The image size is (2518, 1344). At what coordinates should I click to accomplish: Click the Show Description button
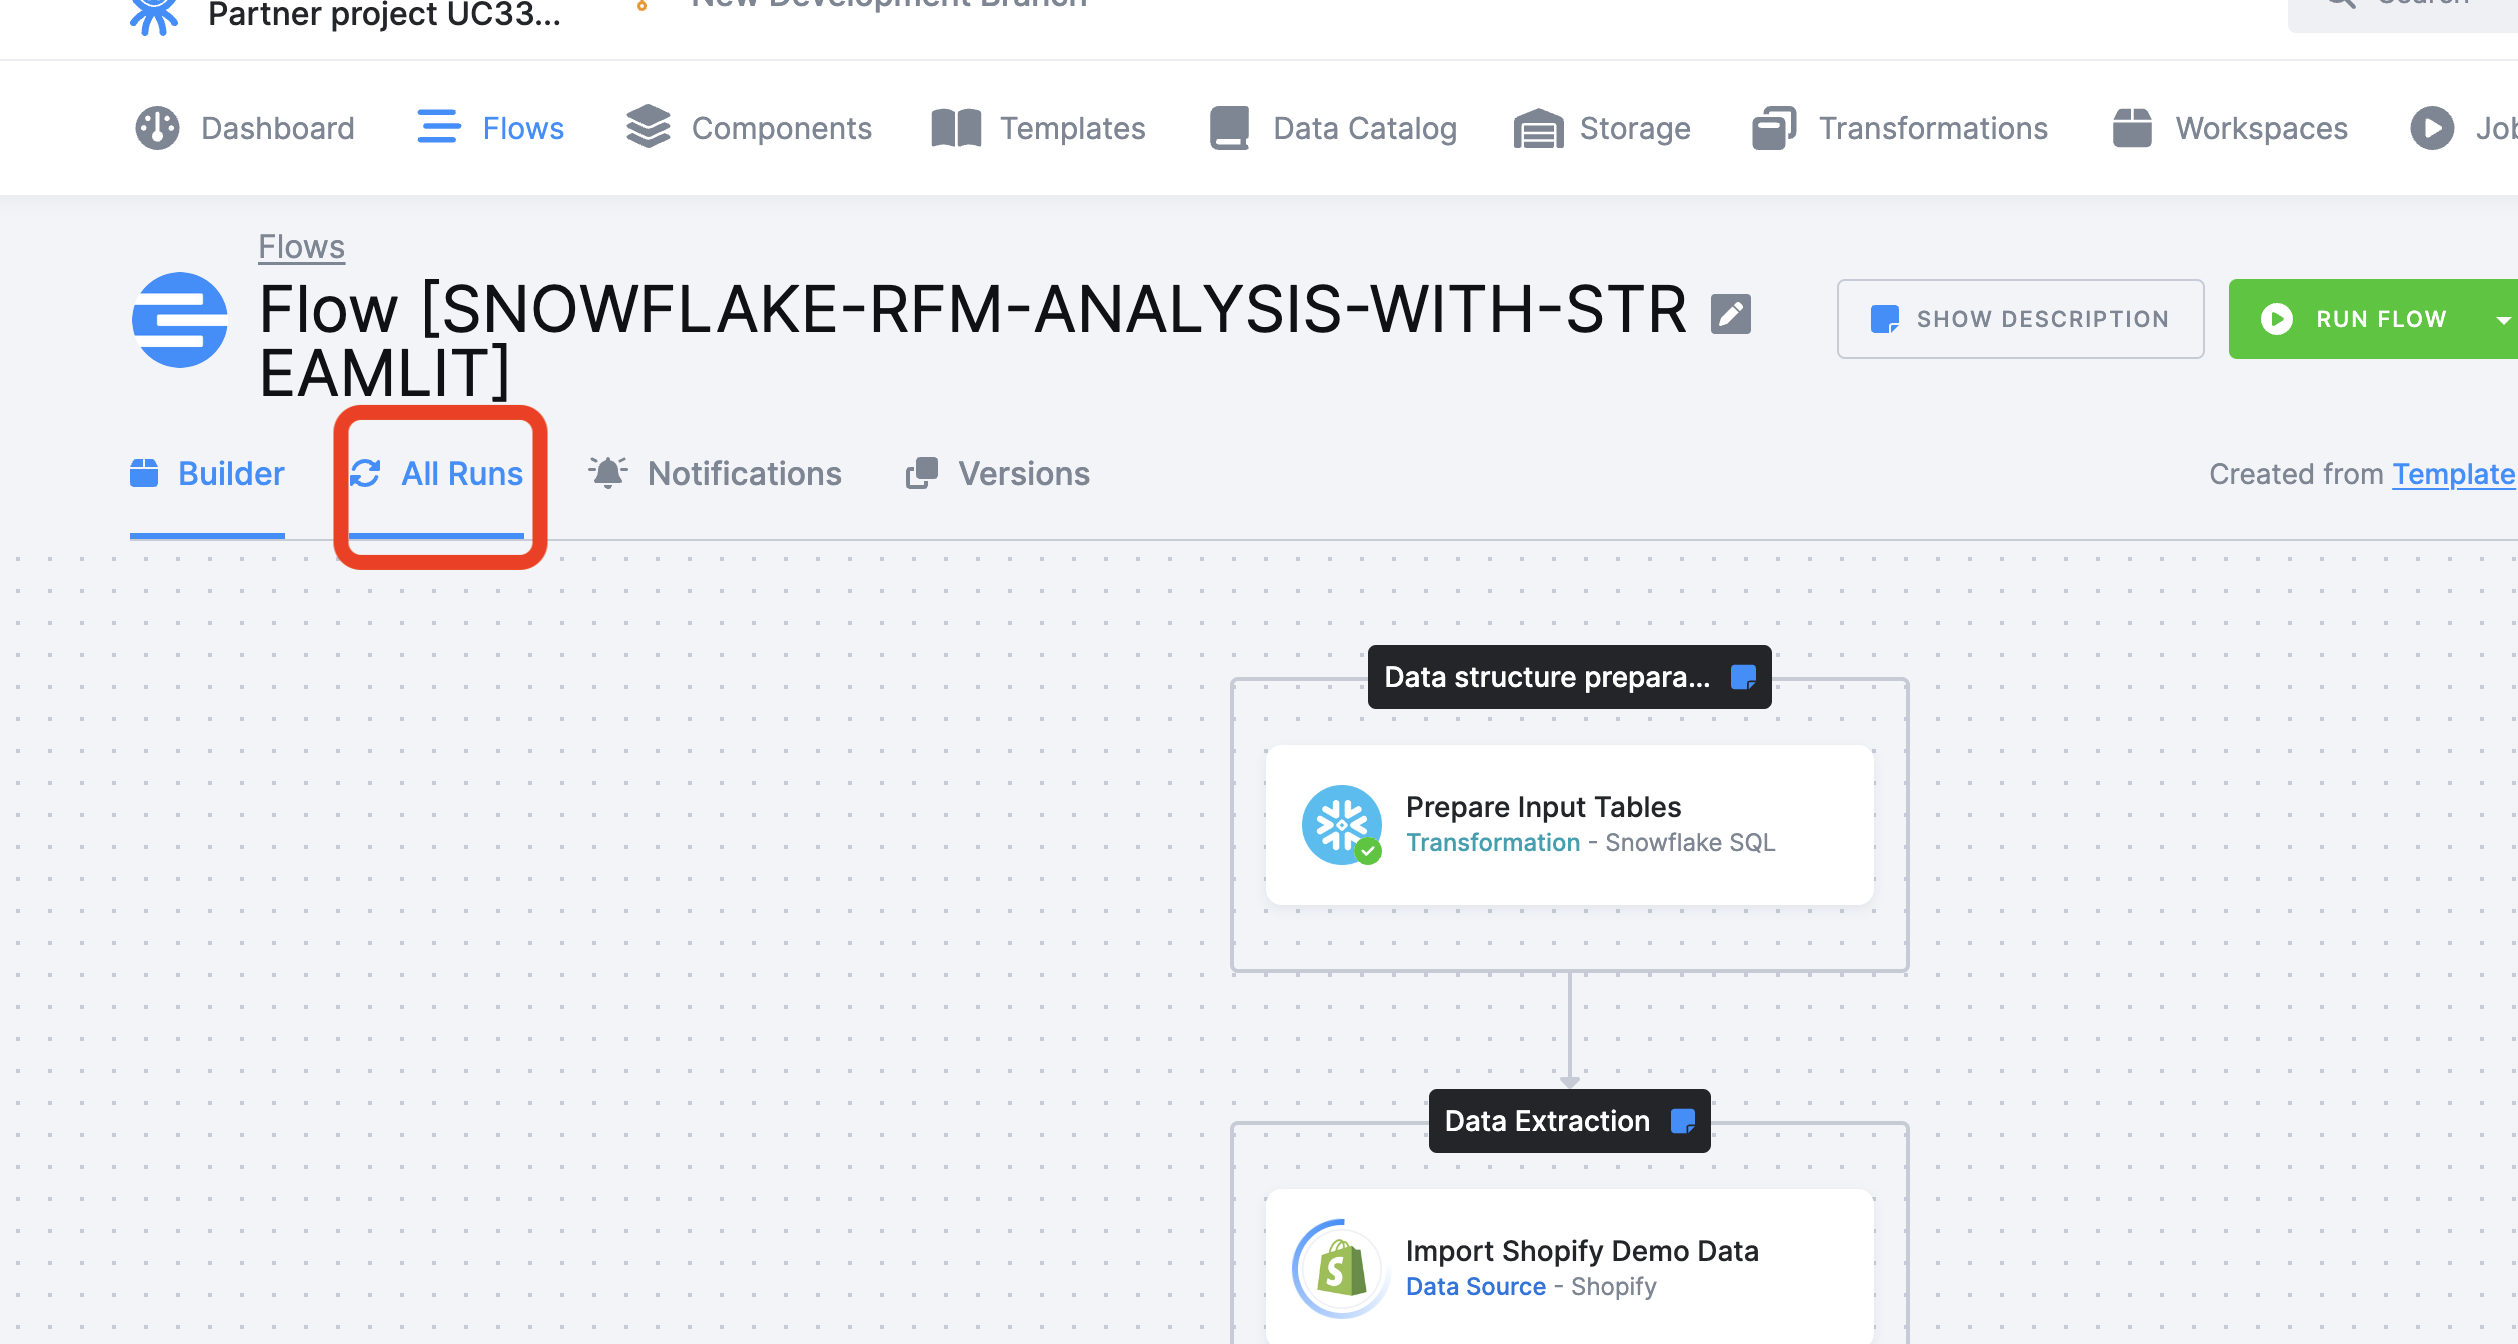2021,319
